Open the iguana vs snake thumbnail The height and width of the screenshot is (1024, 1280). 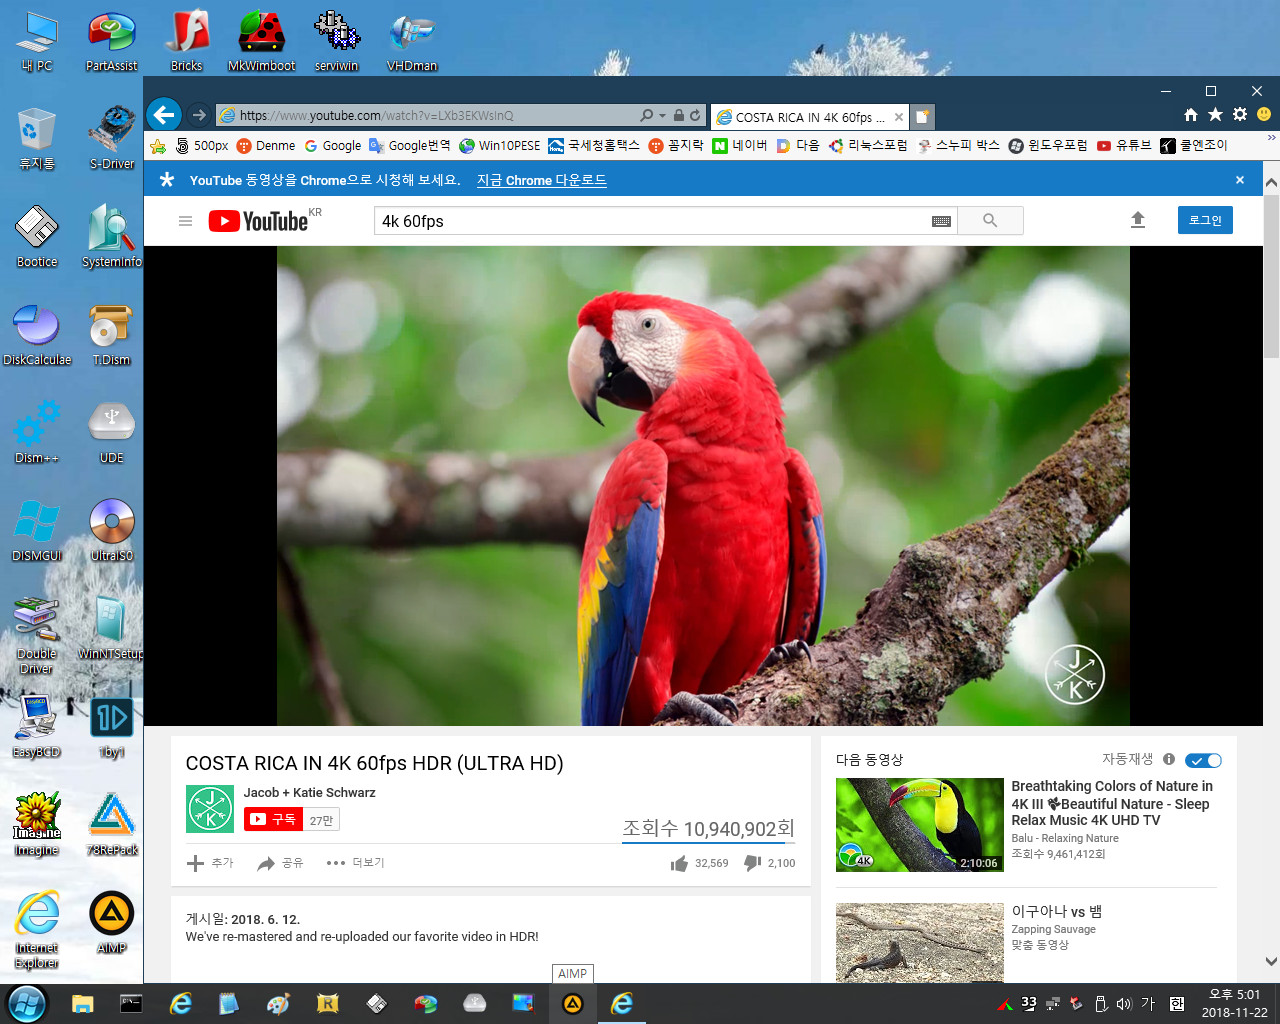[x=920, y=943]
